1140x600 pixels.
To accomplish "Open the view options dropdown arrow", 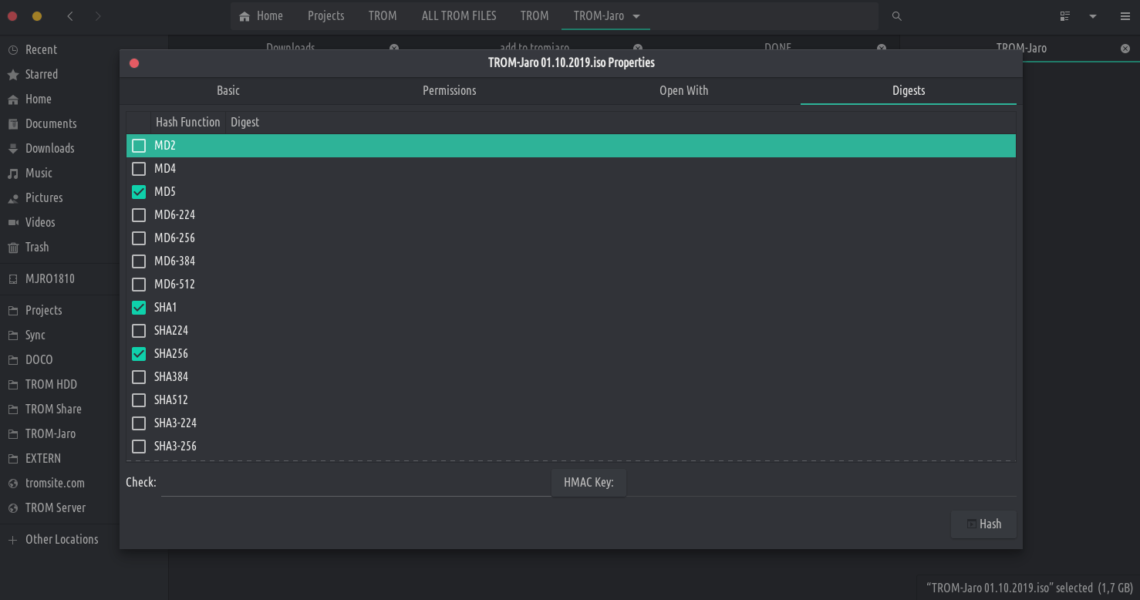I will (x=1093, y=16).
